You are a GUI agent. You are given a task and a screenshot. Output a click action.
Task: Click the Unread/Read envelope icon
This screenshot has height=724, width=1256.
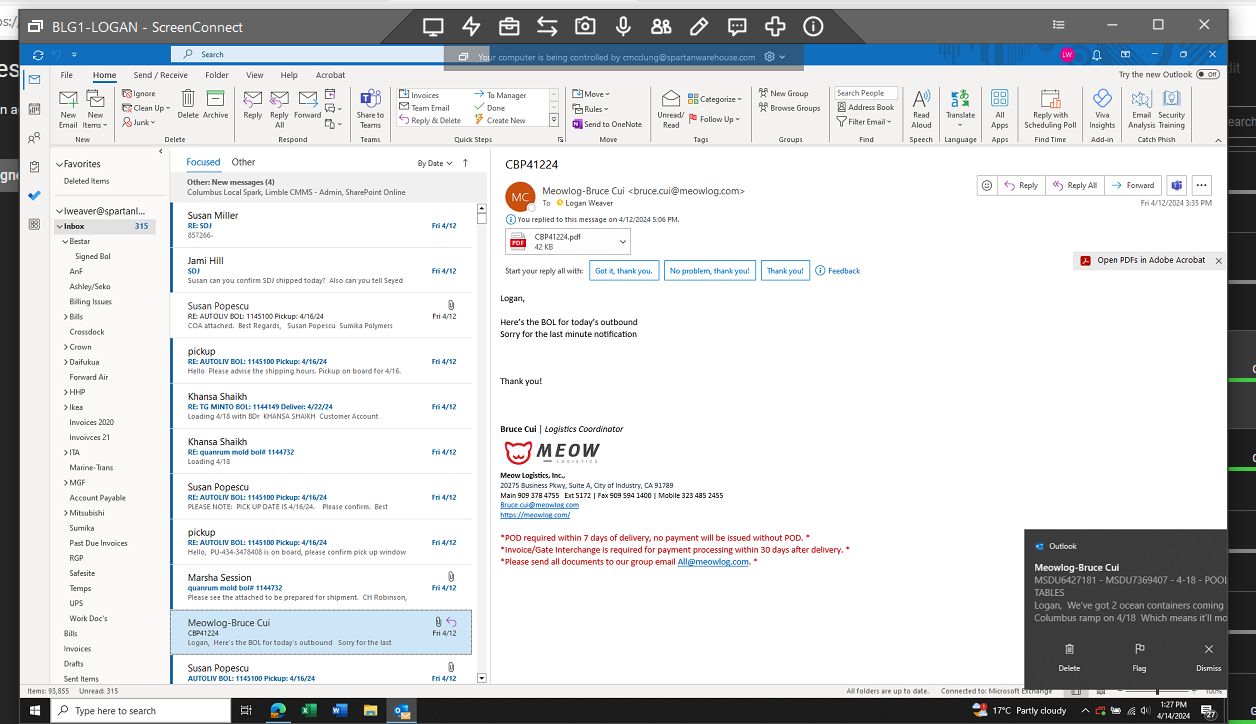[x=671, y=109]
